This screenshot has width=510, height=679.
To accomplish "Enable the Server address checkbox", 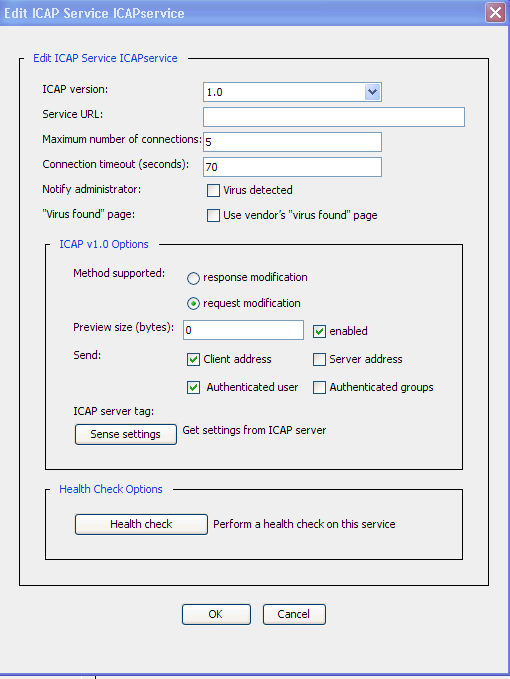I will pos(319,359).
